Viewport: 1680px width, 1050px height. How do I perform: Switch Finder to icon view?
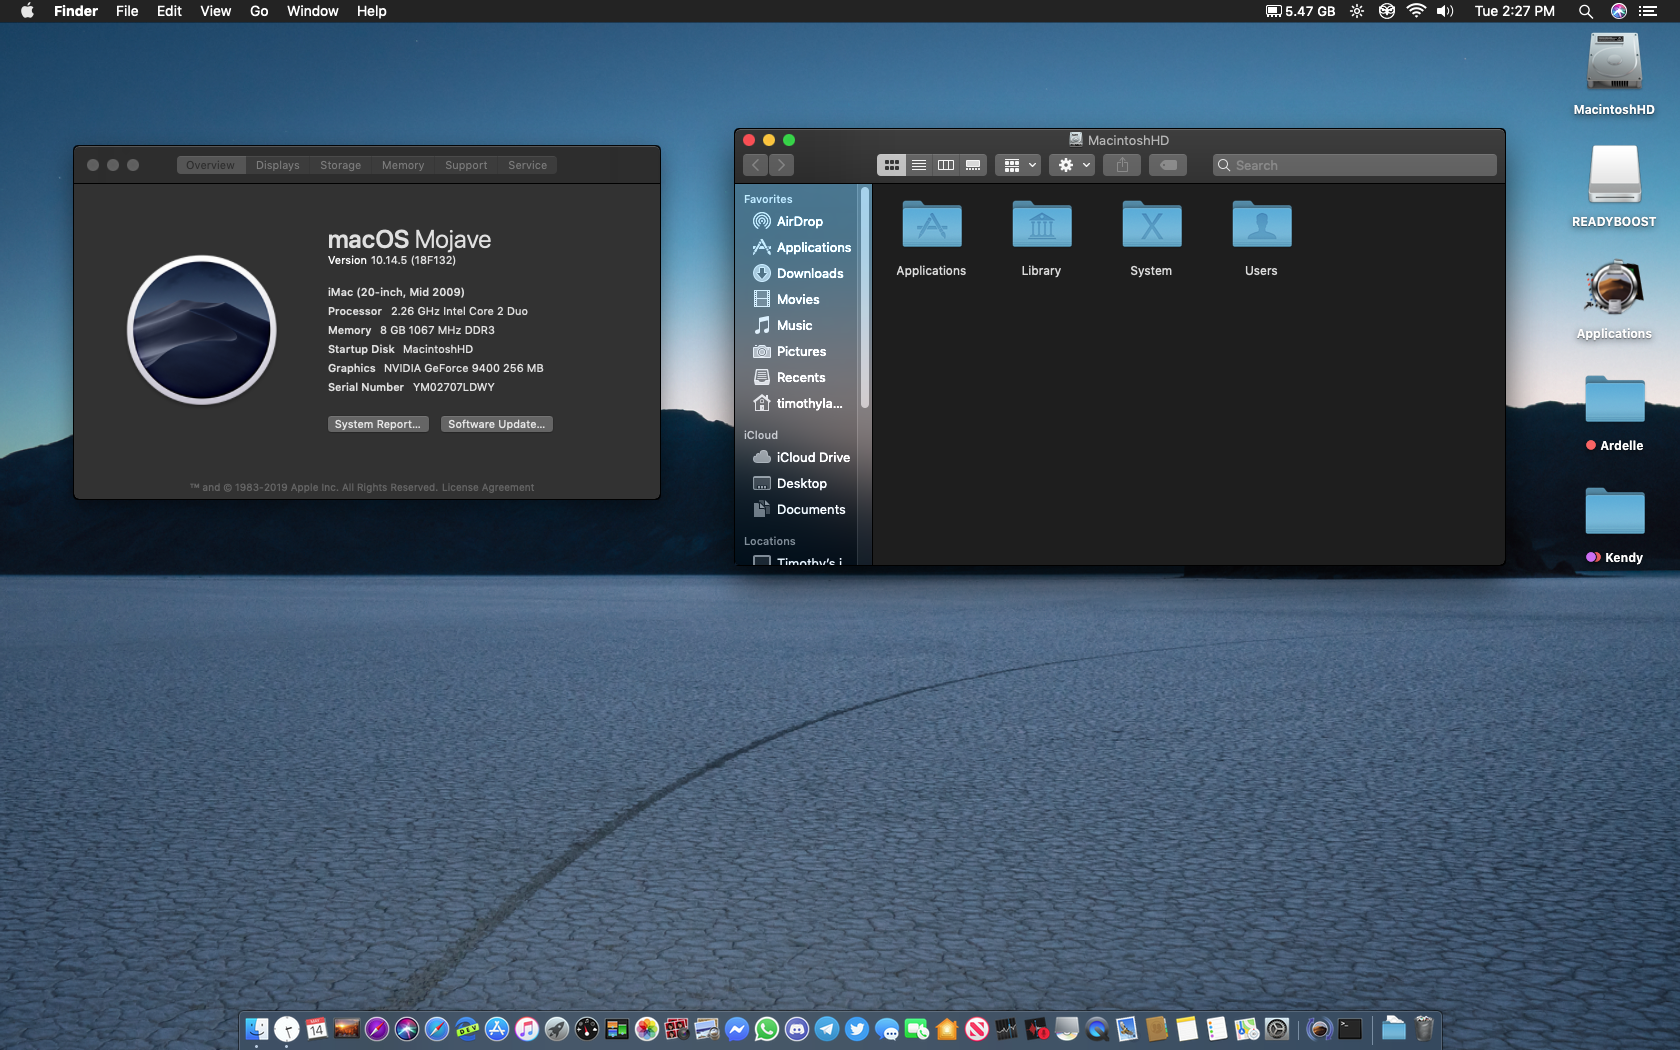[891, 165]
